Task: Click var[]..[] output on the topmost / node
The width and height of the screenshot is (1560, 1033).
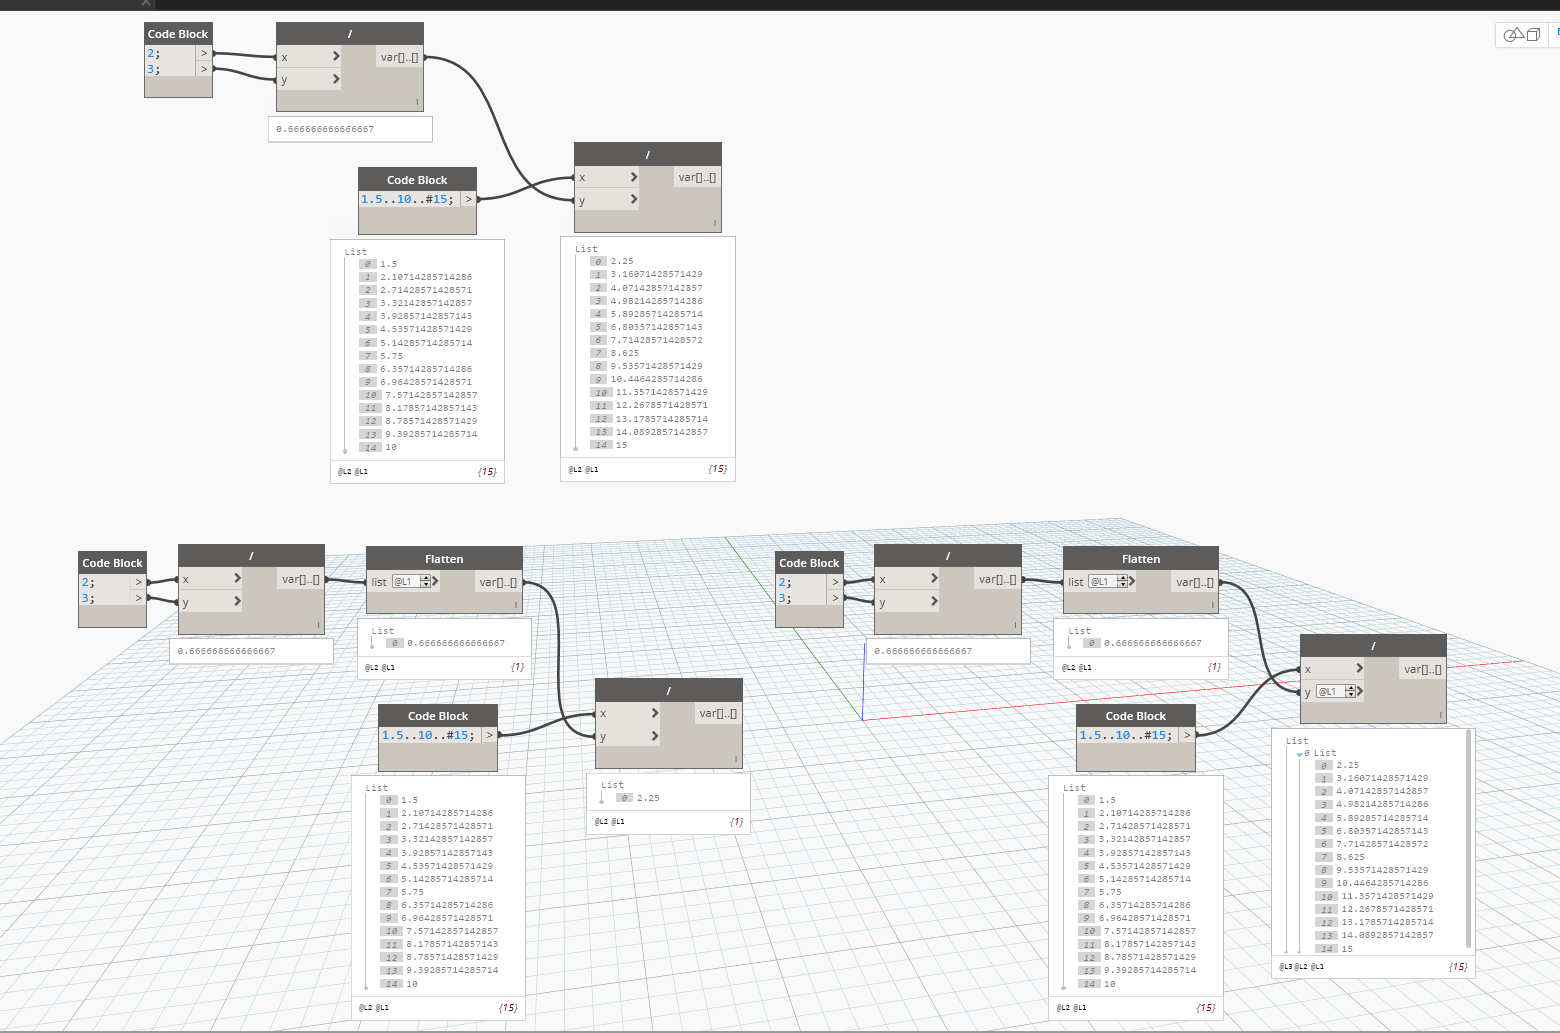Action: coord(400,57)
